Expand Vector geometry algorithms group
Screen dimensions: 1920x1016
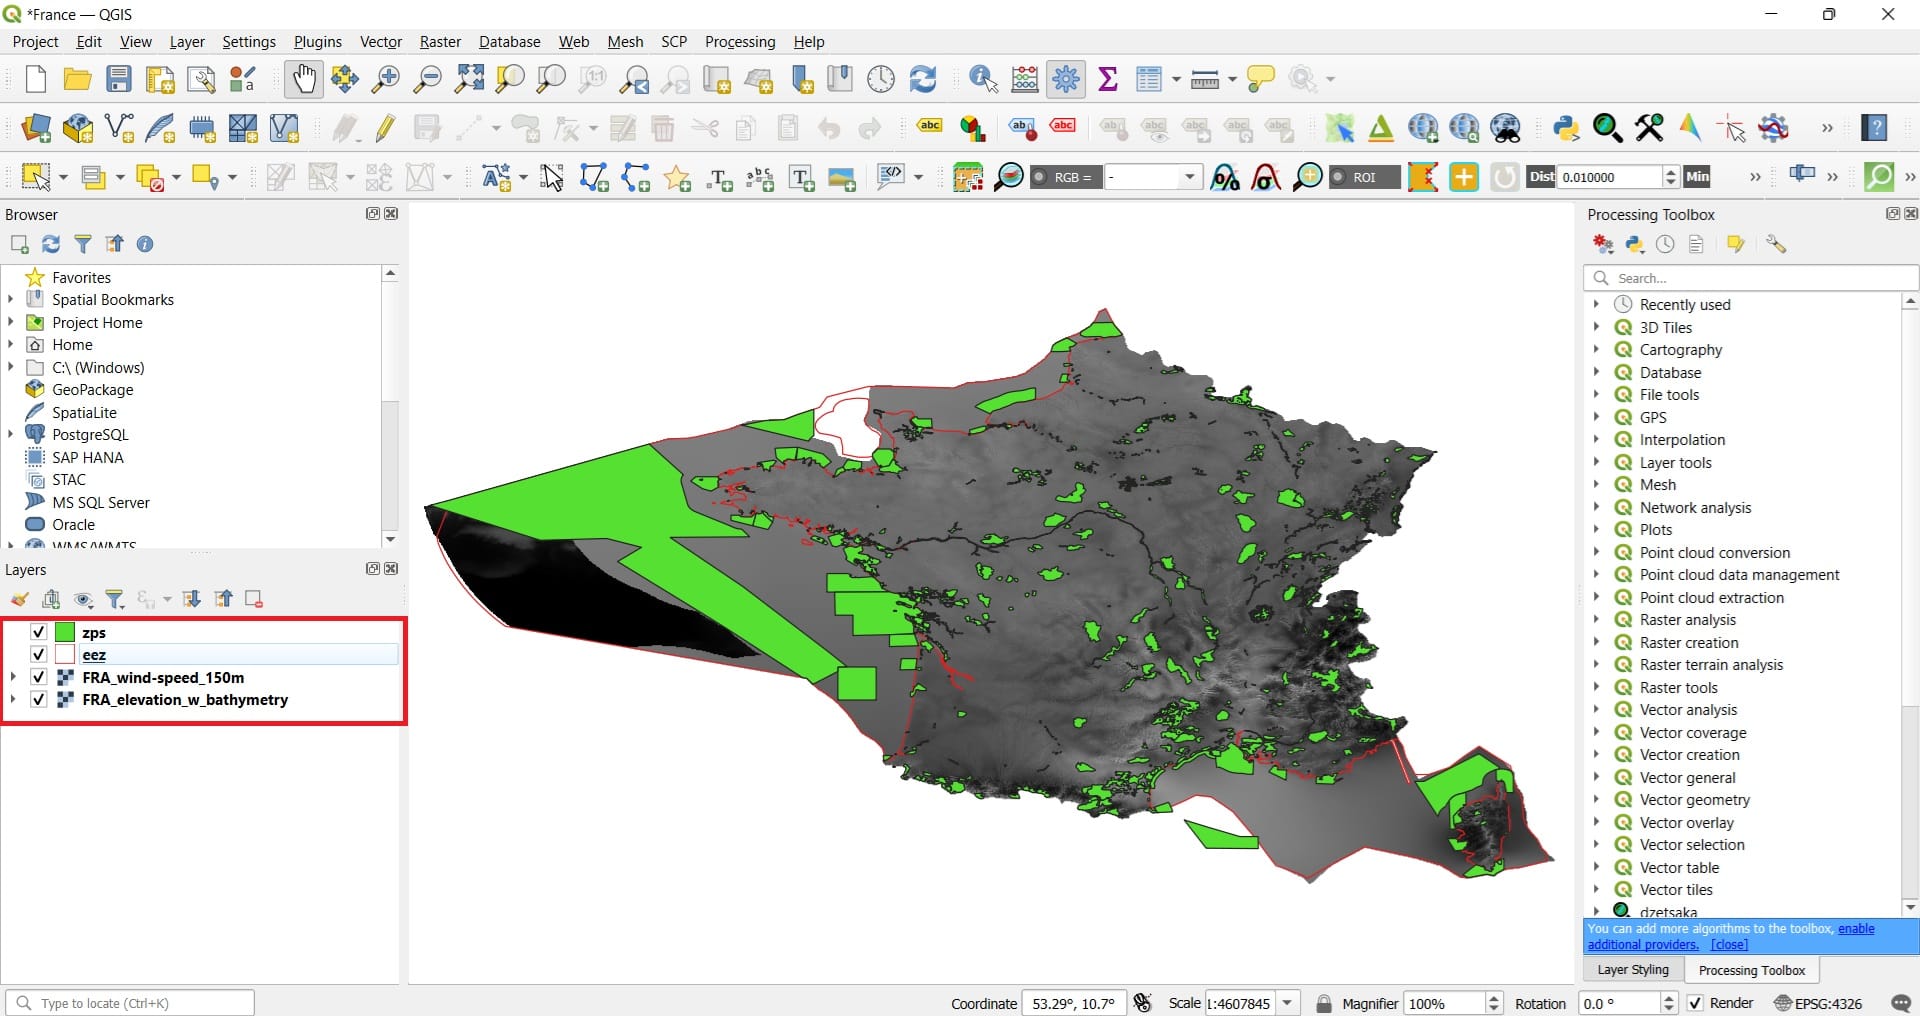click(x=1596, y=800)
